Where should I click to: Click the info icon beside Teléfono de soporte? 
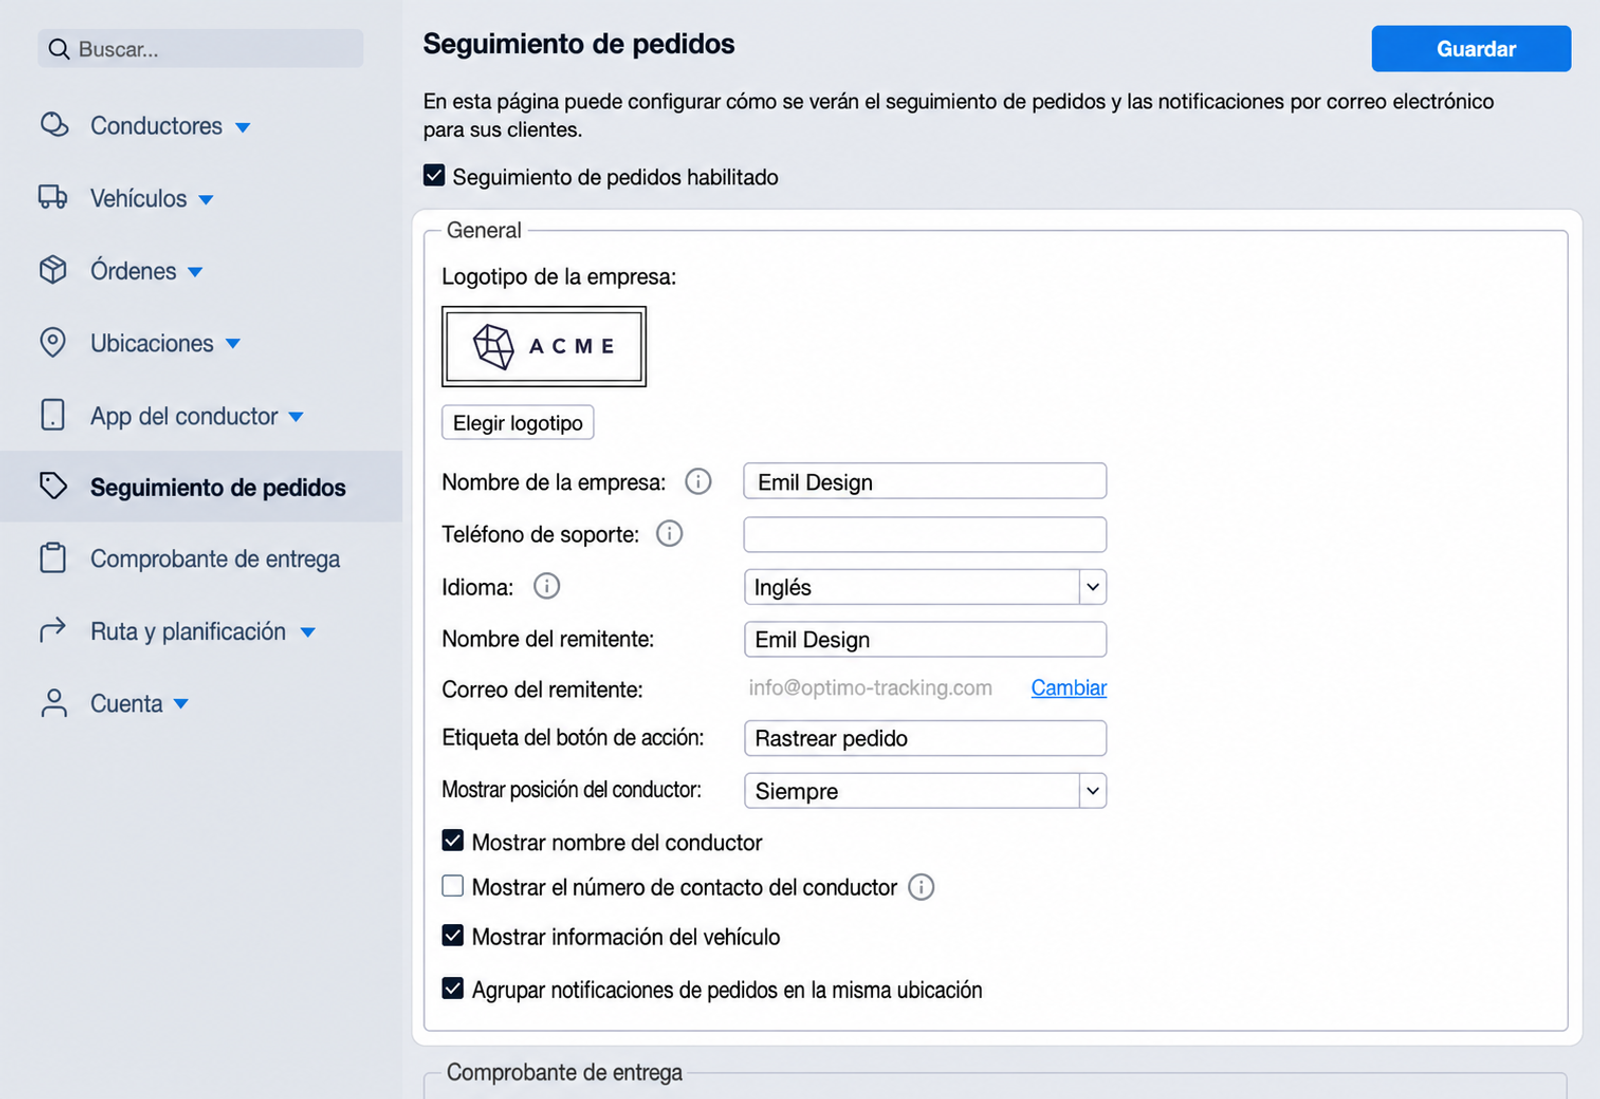pos(669,534)
